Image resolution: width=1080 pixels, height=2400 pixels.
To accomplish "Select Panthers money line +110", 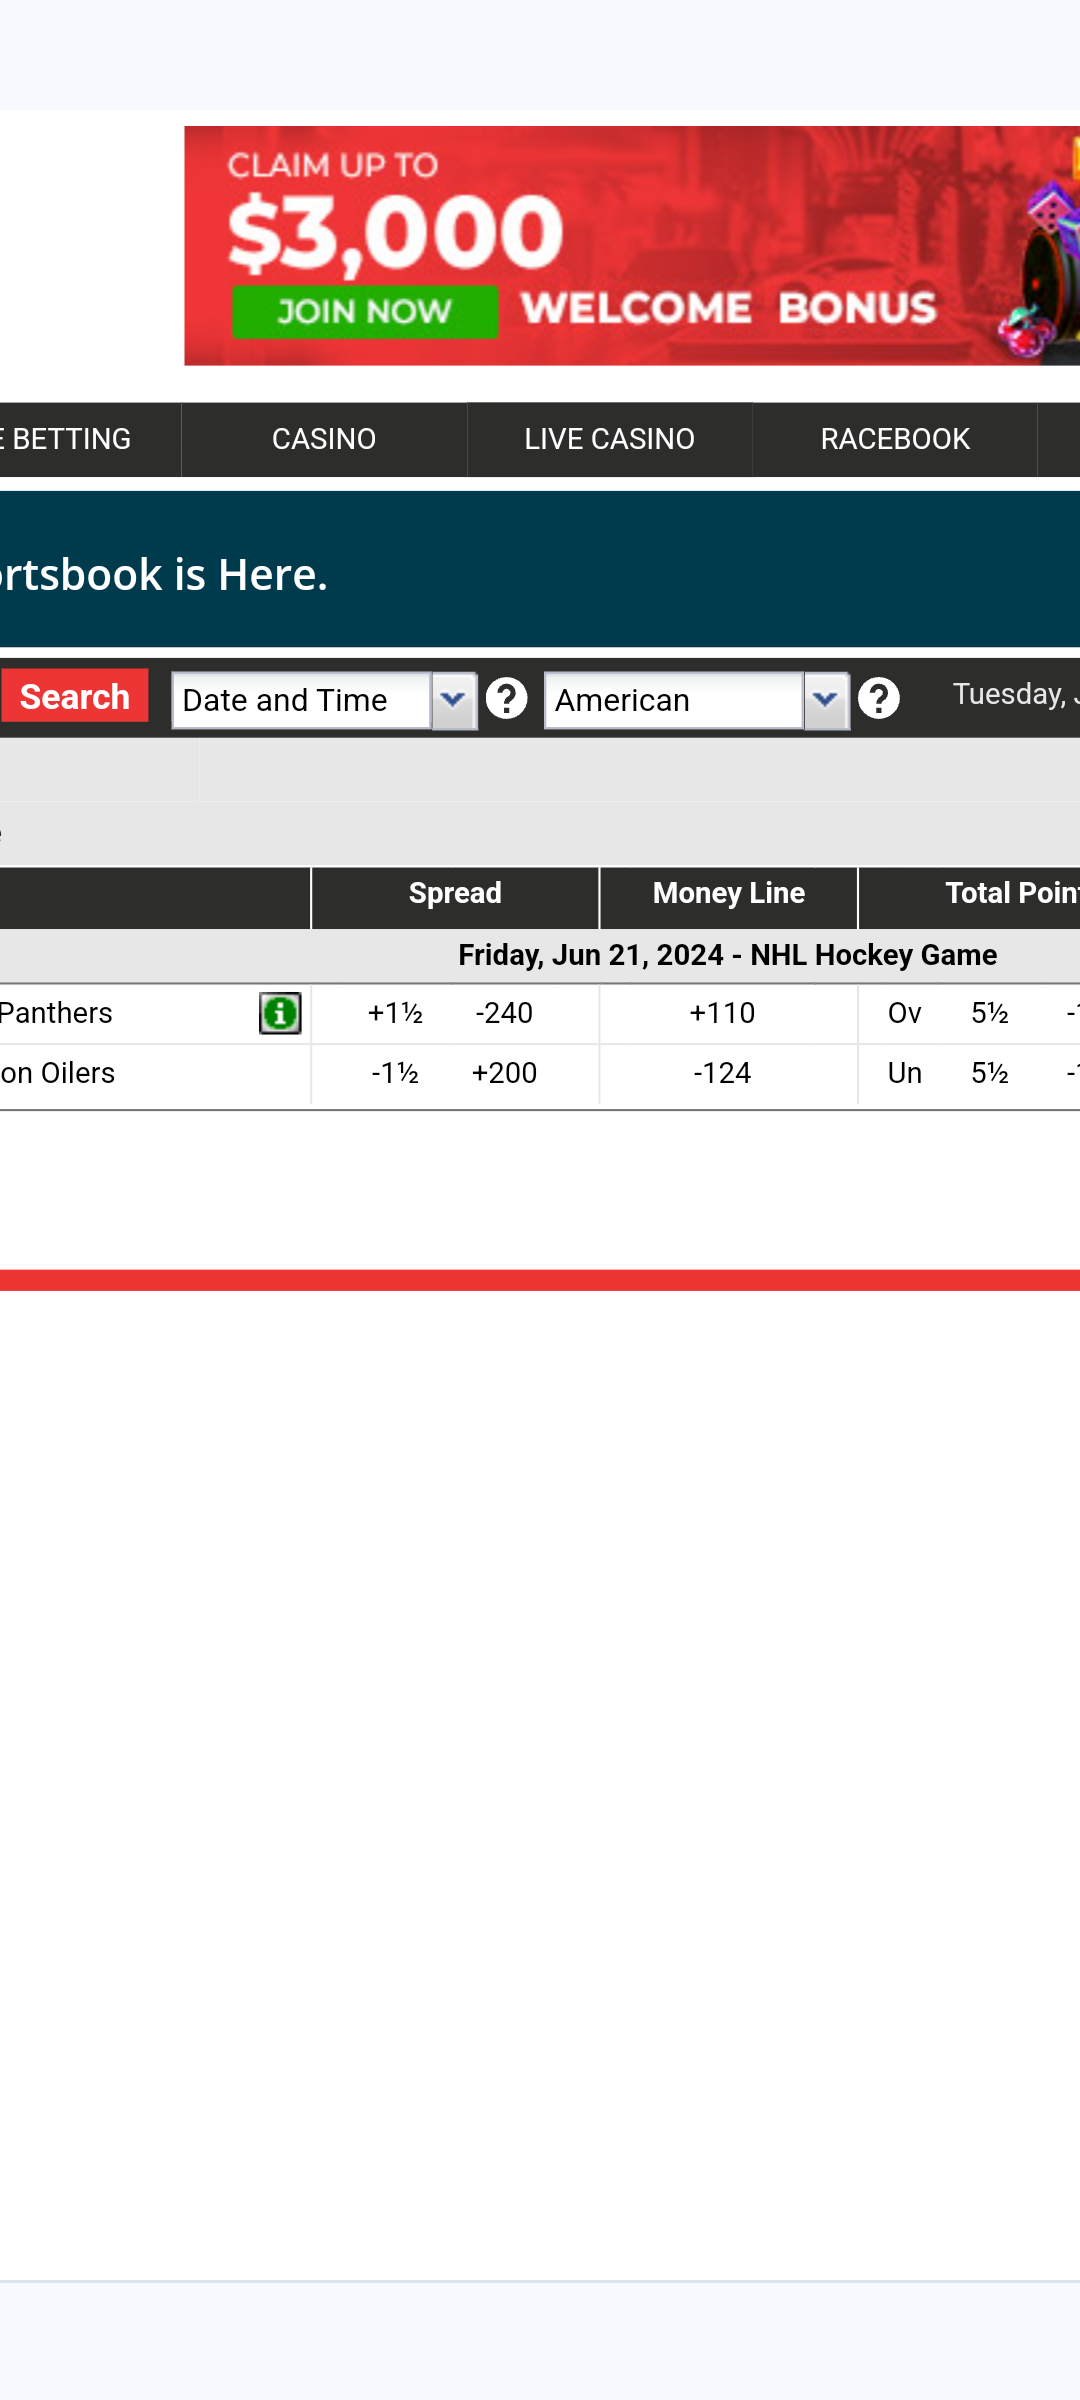I will point(722,1013).
